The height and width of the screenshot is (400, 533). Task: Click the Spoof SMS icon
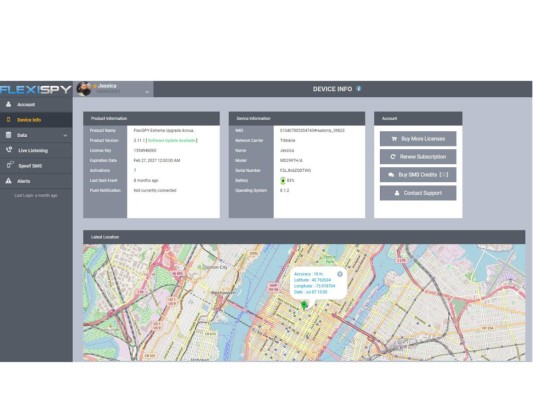(x=10, y=164)
